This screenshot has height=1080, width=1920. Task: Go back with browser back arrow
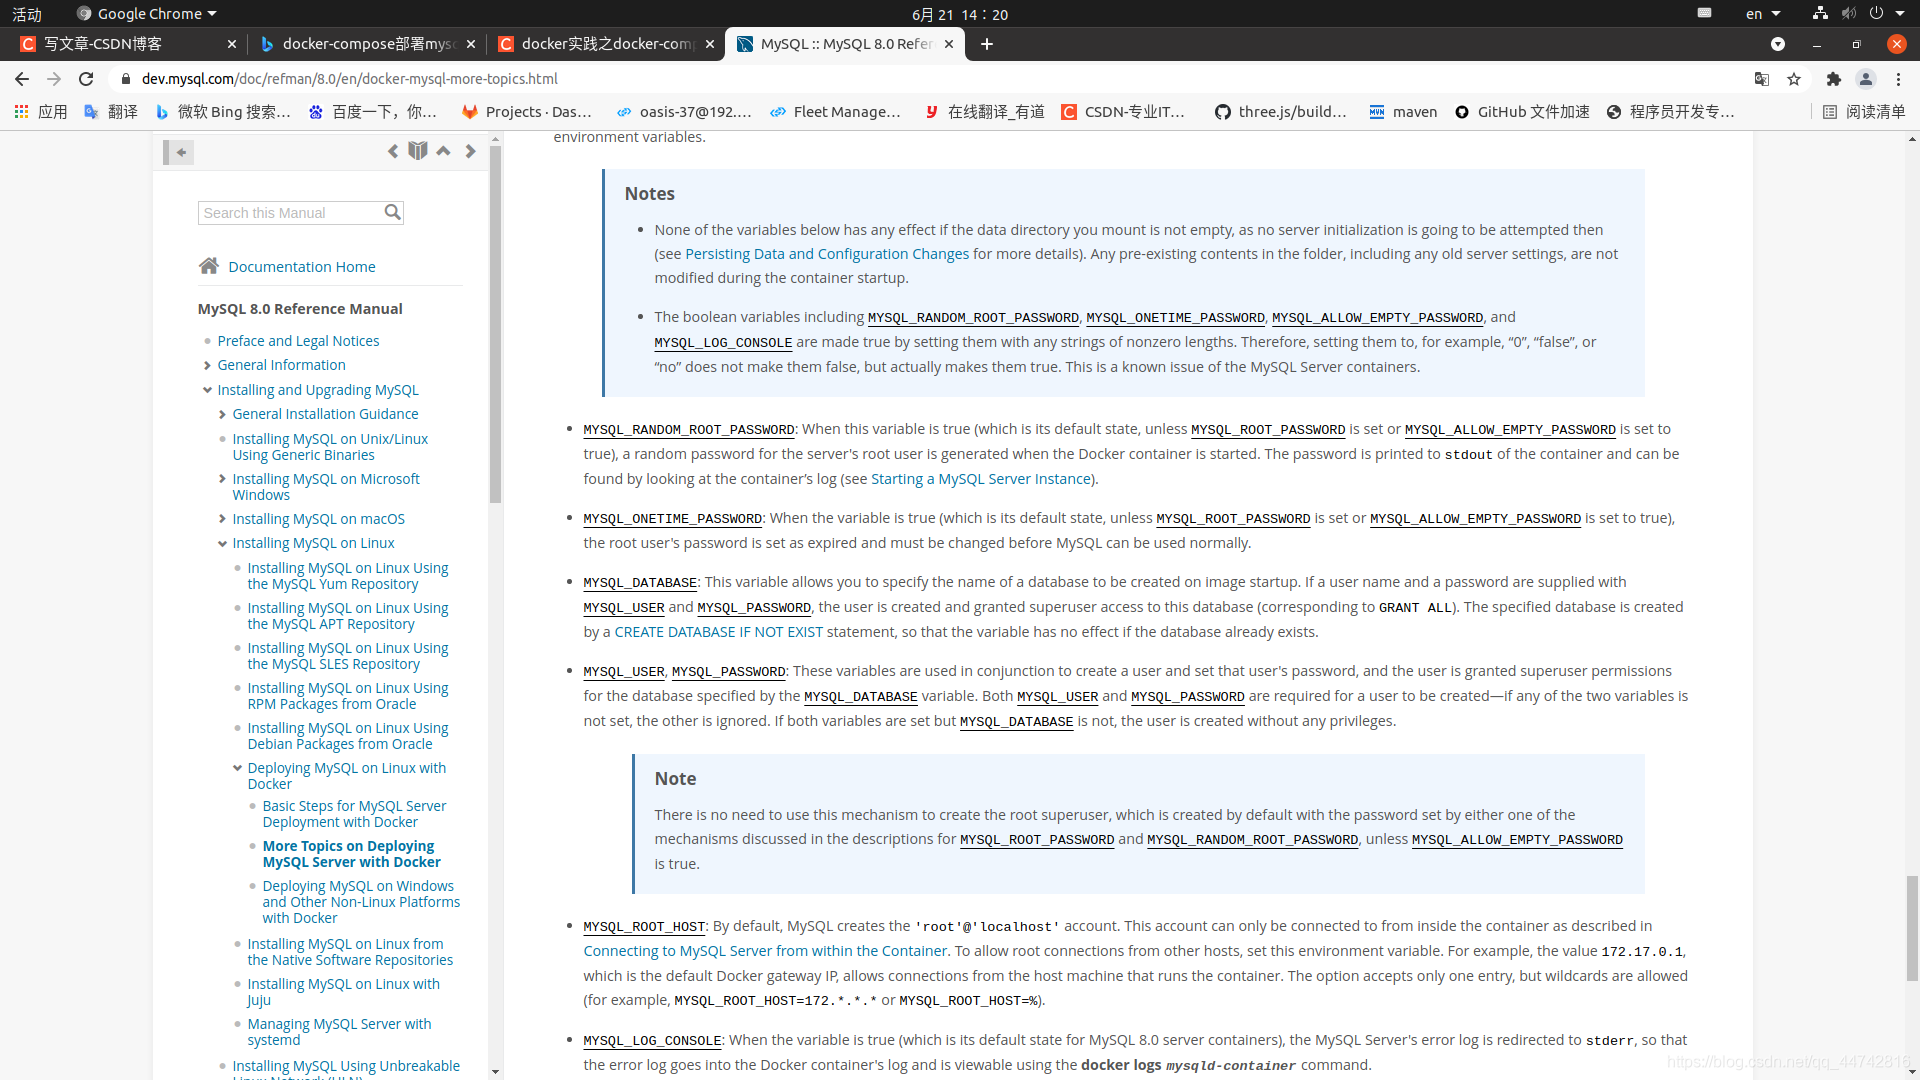click(22, 79)
